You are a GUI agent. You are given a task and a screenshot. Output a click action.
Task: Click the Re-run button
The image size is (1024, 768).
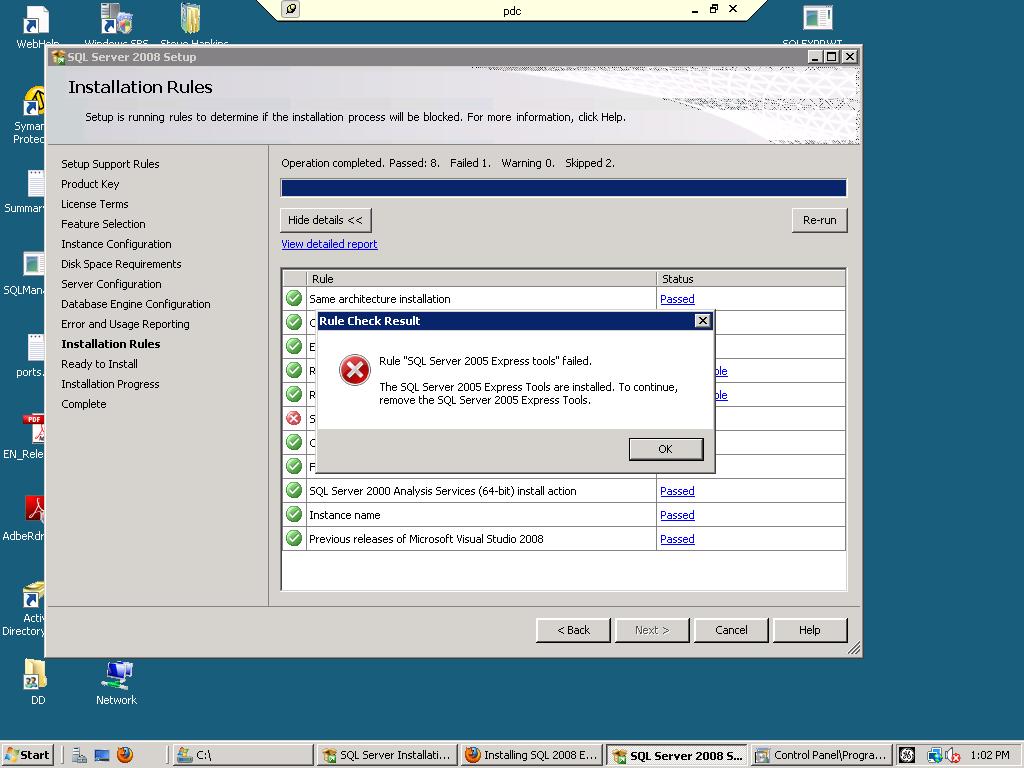(819, 219)
